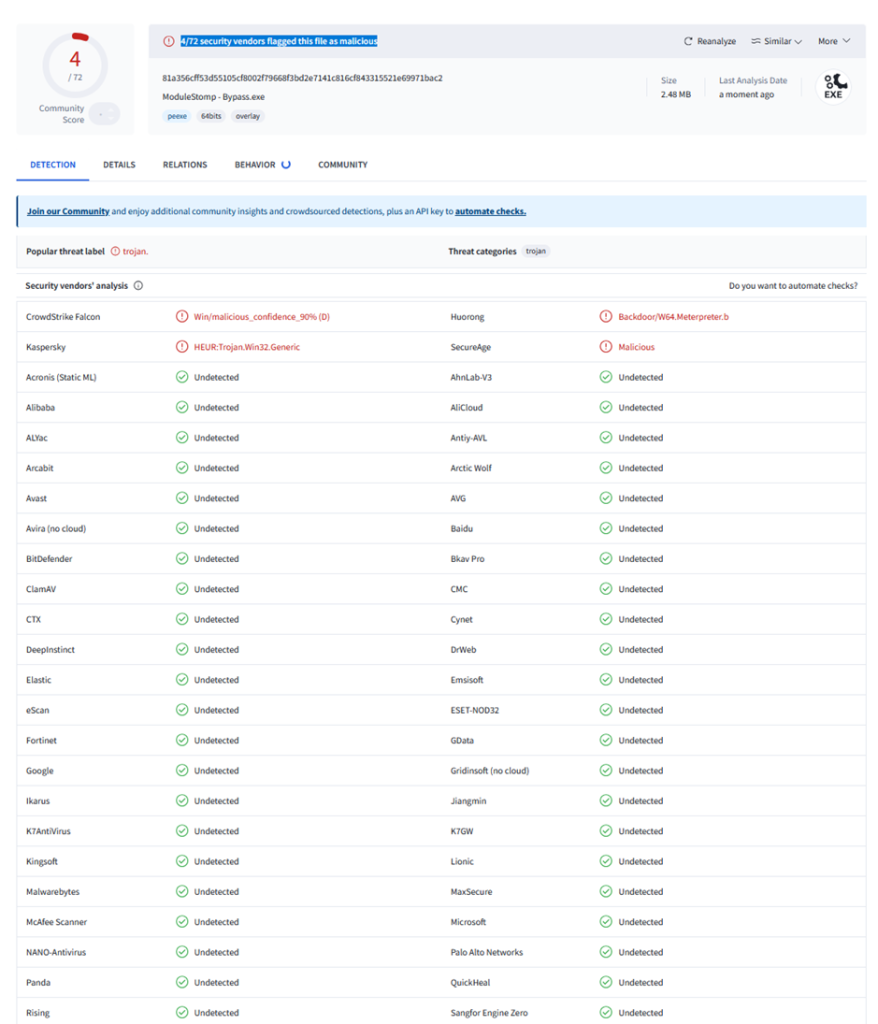Click the trojan tag under Threat categories
The image size is (878, 1024).
coord(536,251)
